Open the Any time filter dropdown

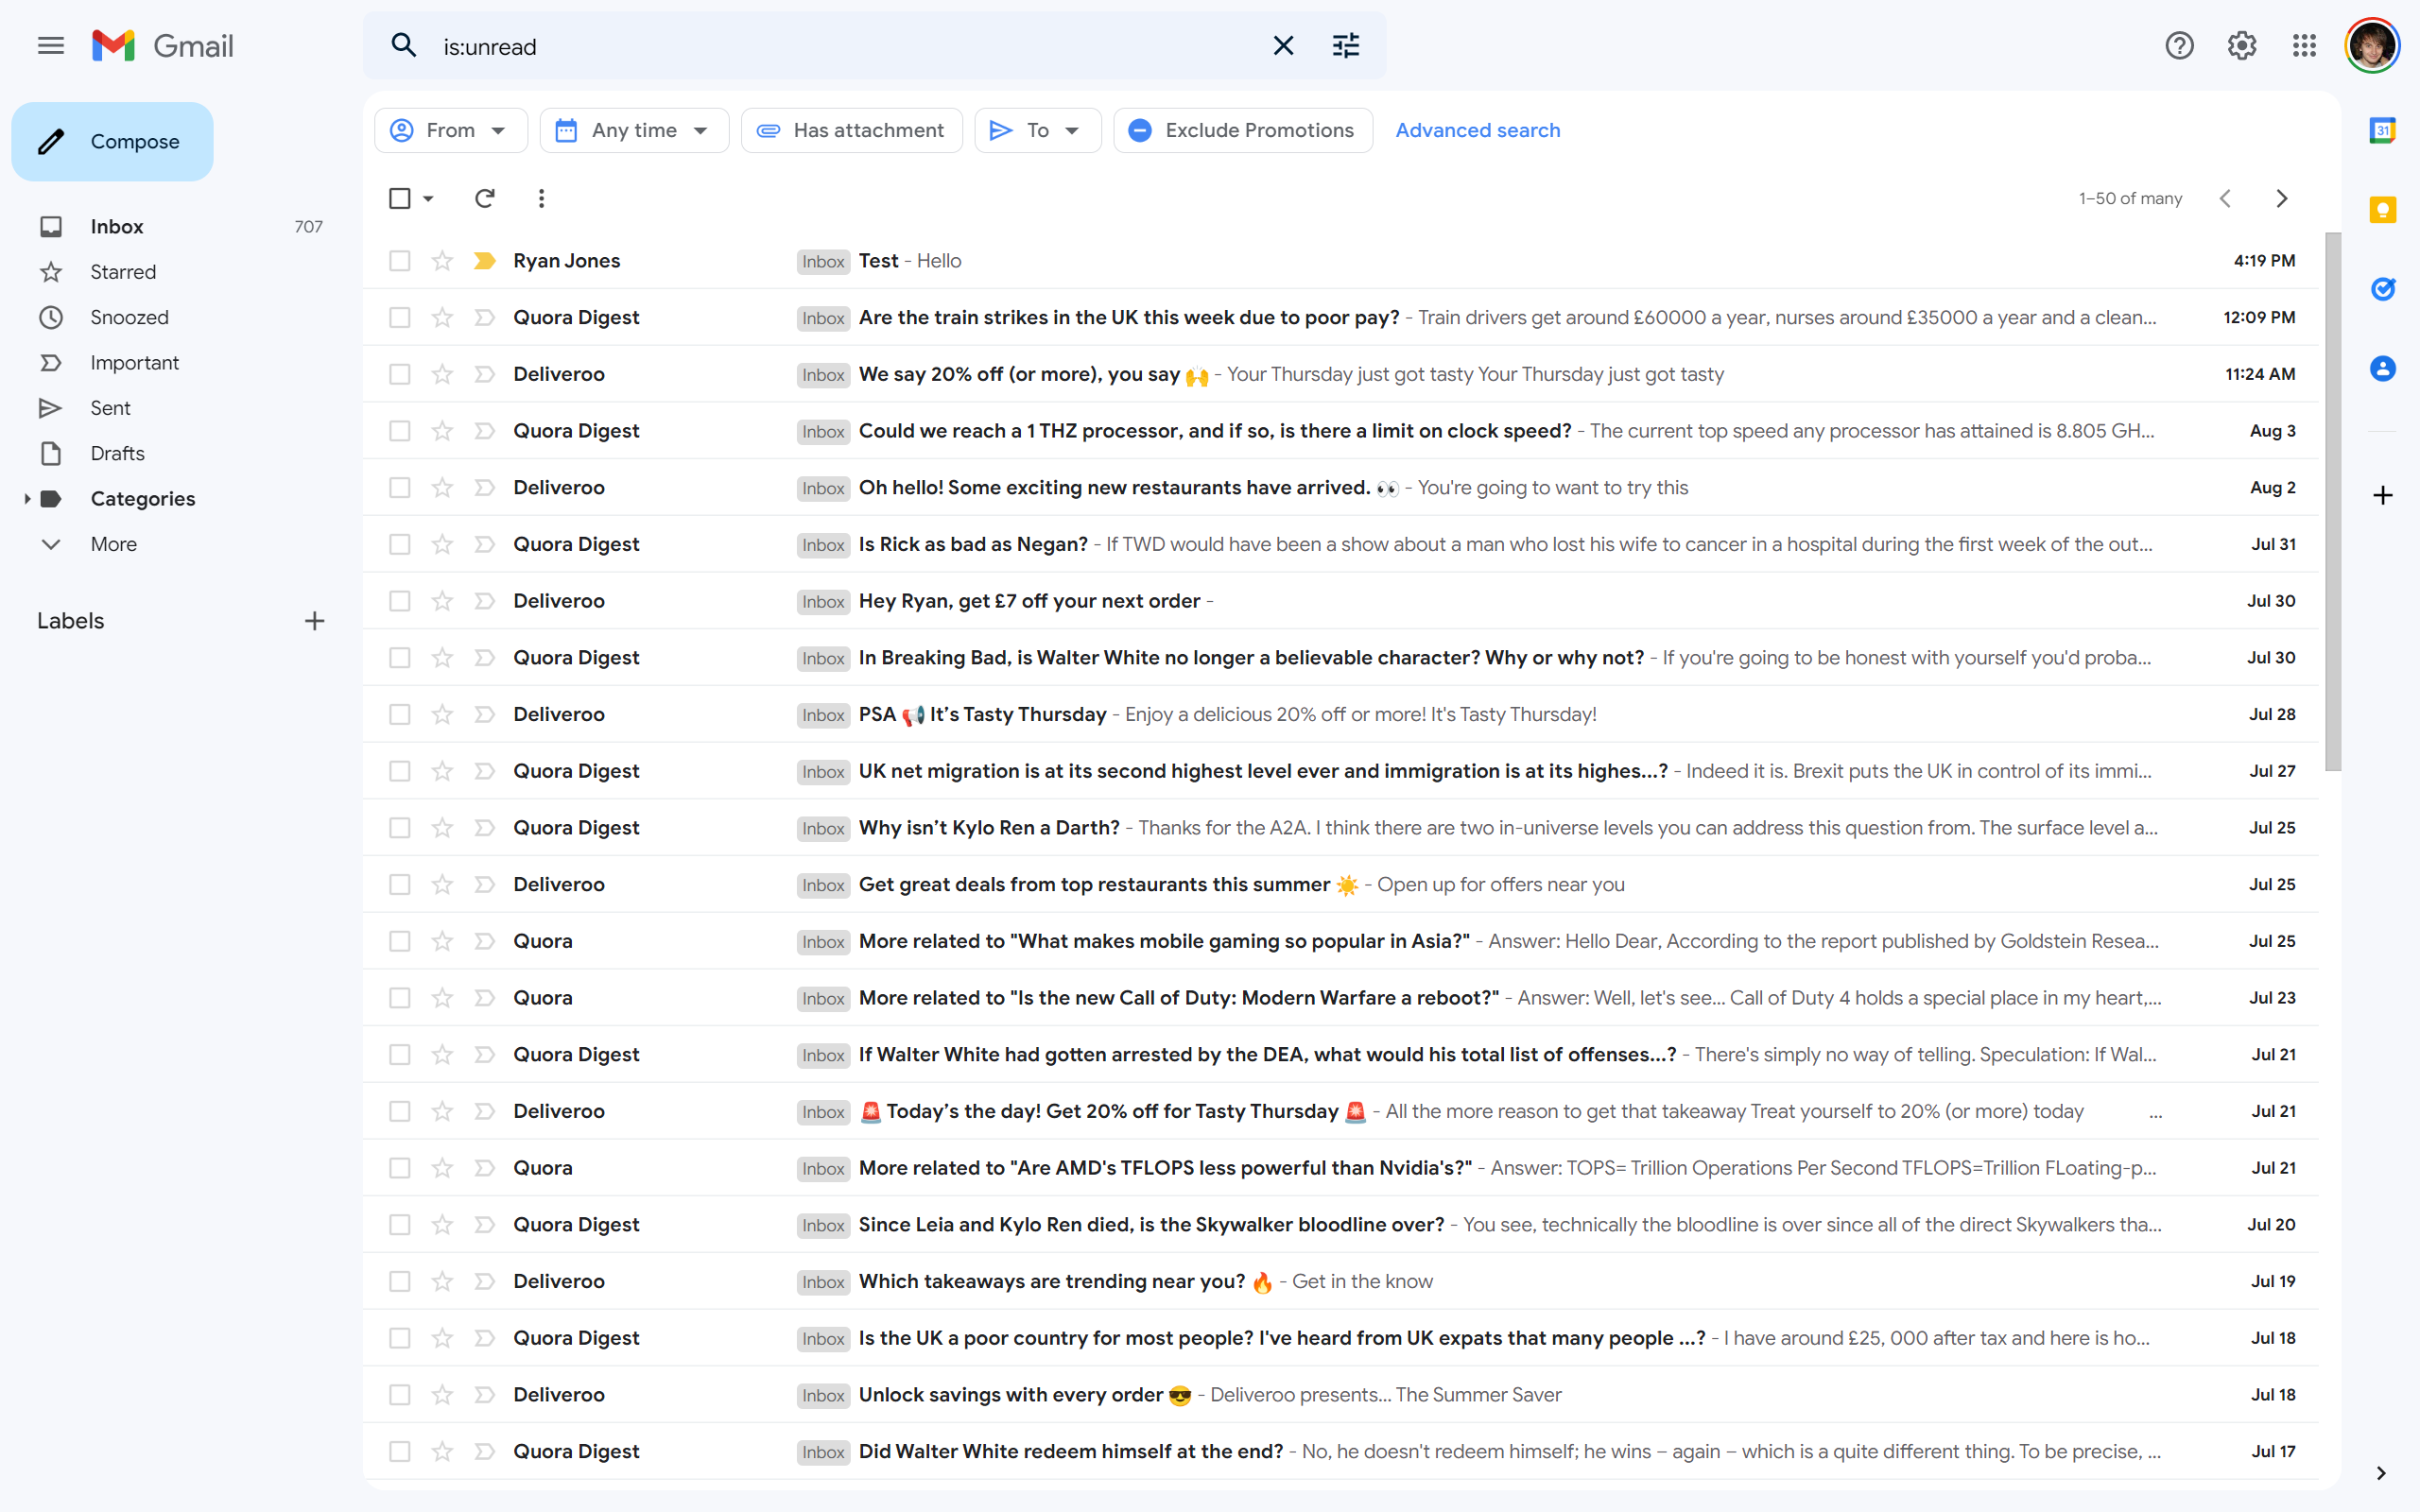pos(634,130)
